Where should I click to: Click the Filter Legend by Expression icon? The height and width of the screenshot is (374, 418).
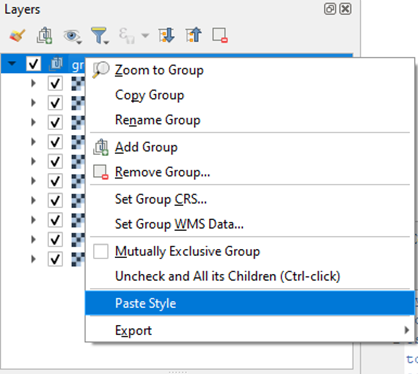[x=127, y=36]
